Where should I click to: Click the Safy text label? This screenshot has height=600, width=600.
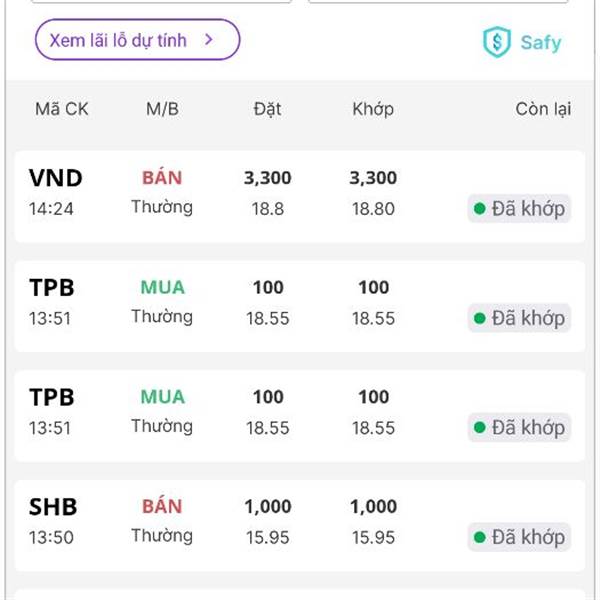[x=541, y=42]
